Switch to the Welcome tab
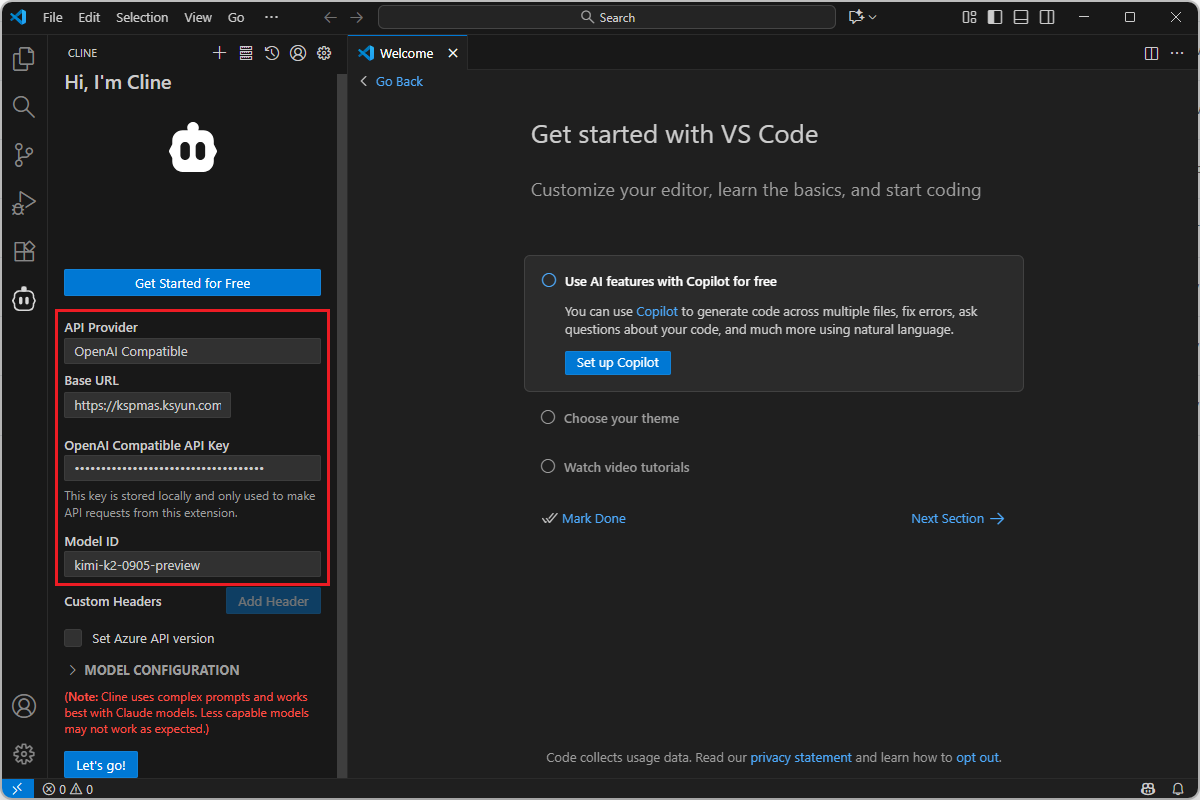 coord(406,53)
